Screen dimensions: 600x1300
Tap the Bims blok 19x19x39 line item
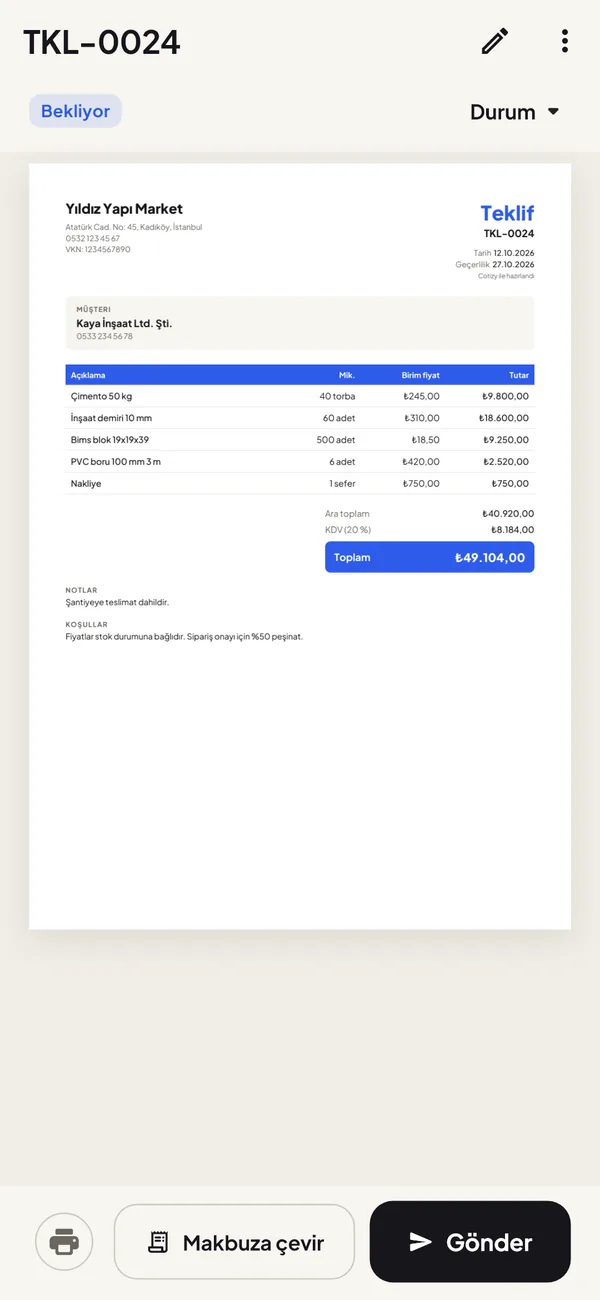[x=110, y=440]
